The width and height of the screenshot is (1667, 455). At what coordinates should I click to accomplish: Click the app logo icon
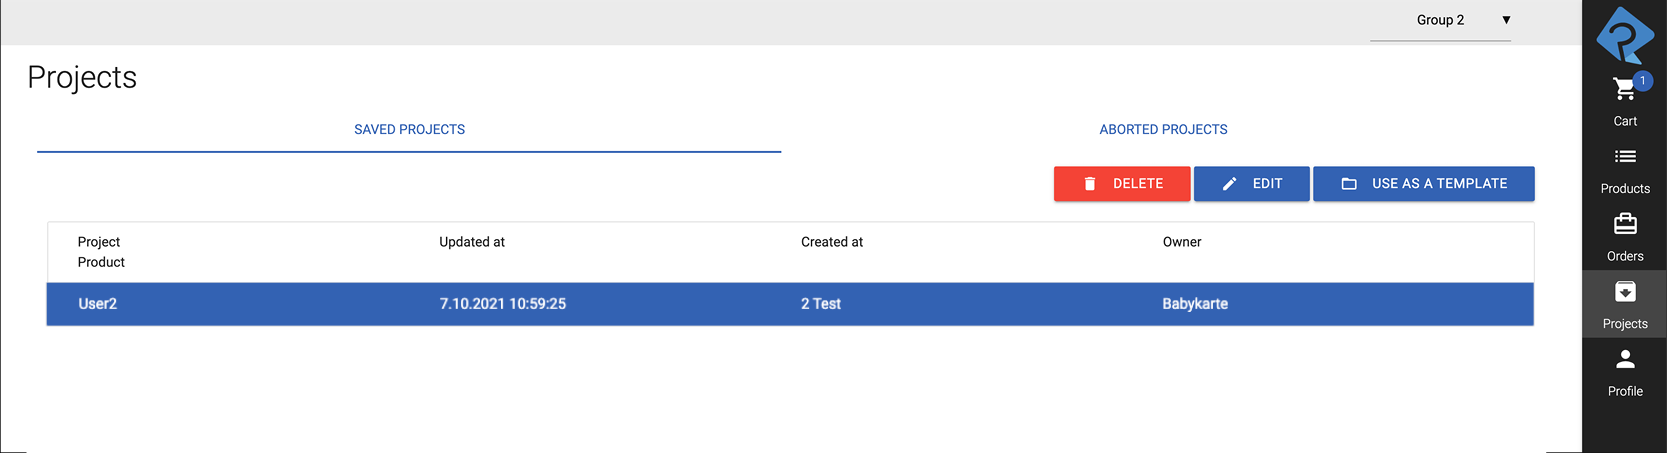tap(1625, 34)
